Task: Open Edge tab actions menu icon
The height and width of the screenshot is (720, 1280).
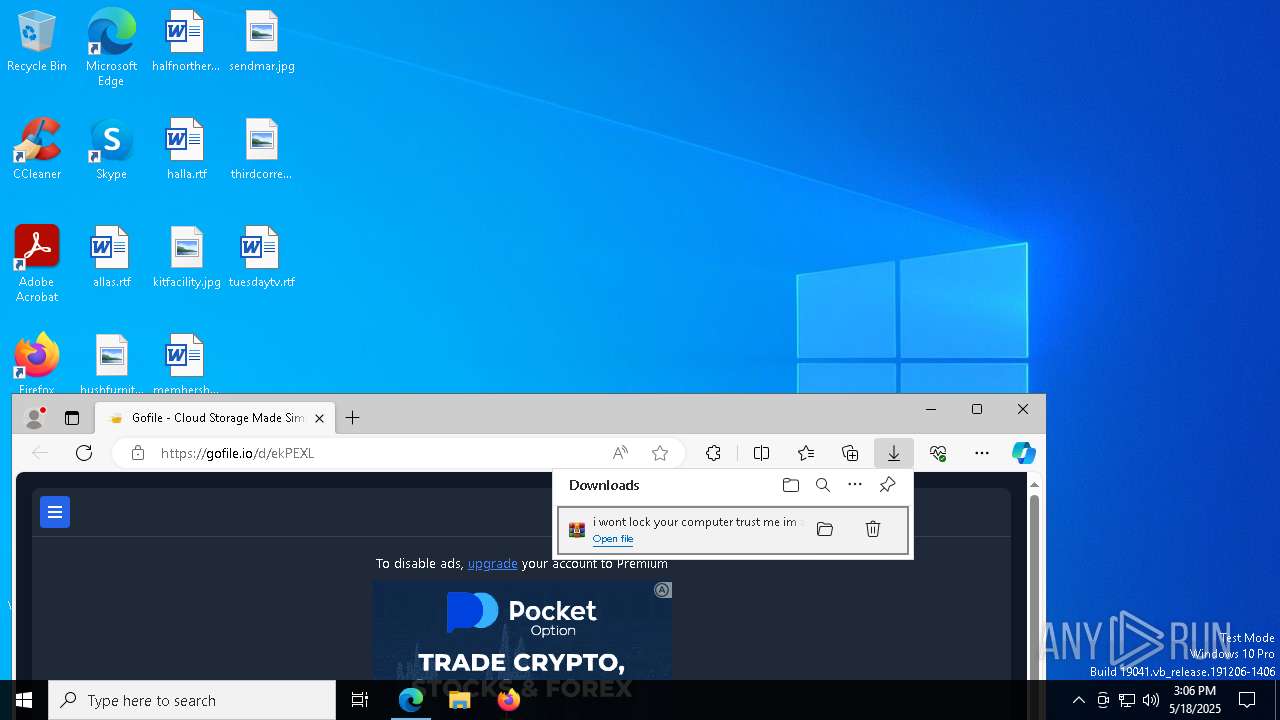Action: tap(72, 418)
